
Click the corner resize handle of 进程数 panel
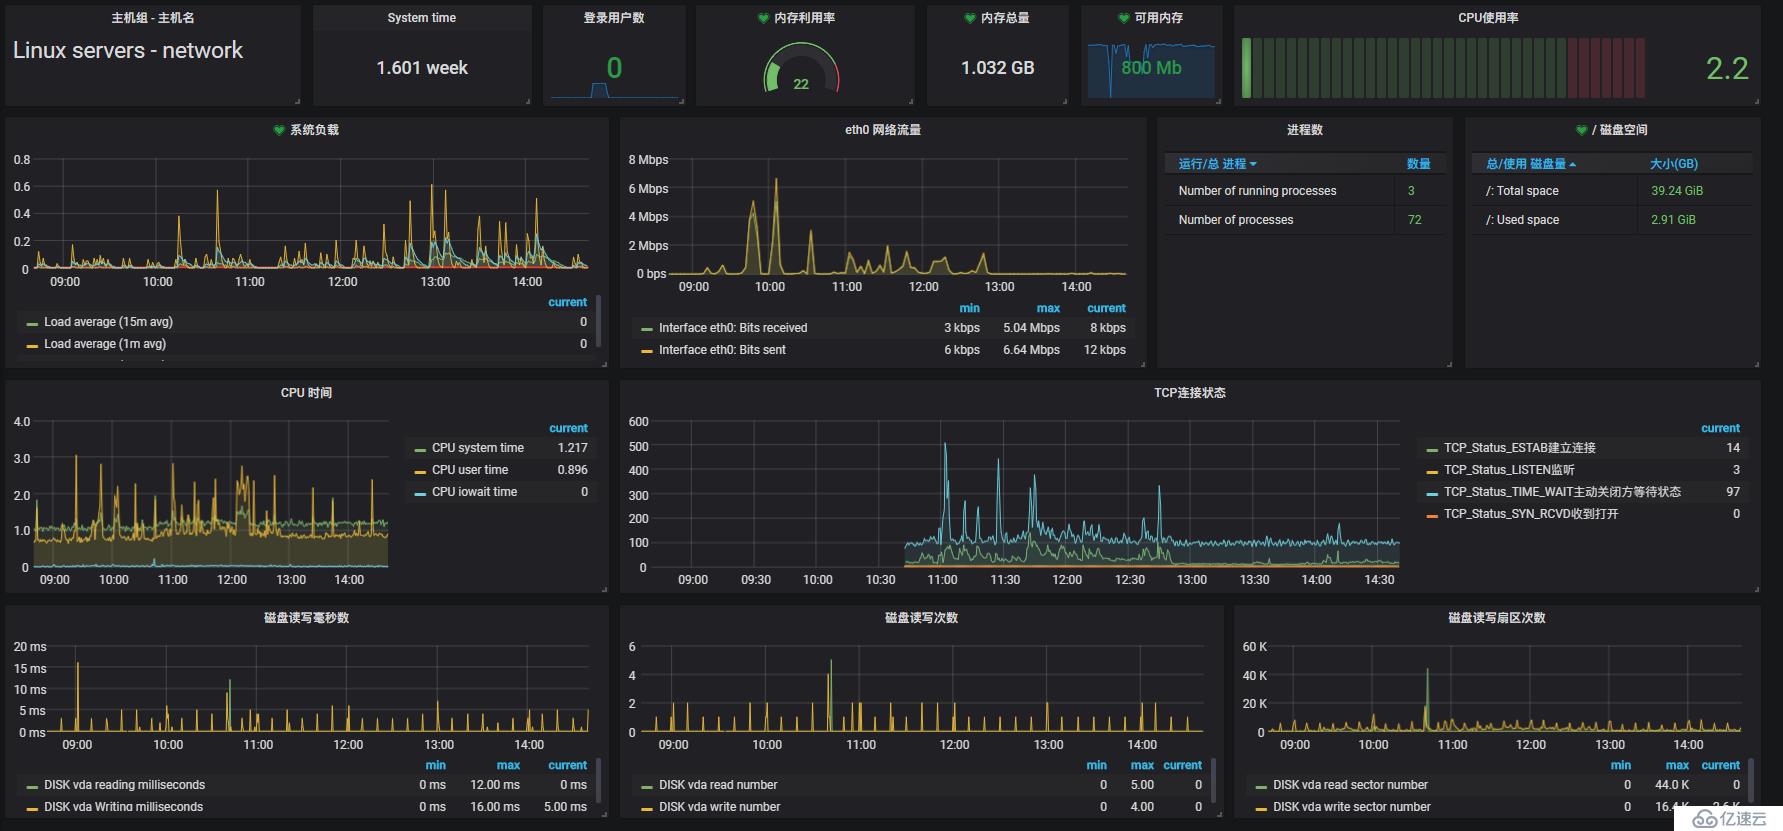(x=1448, y=364)
